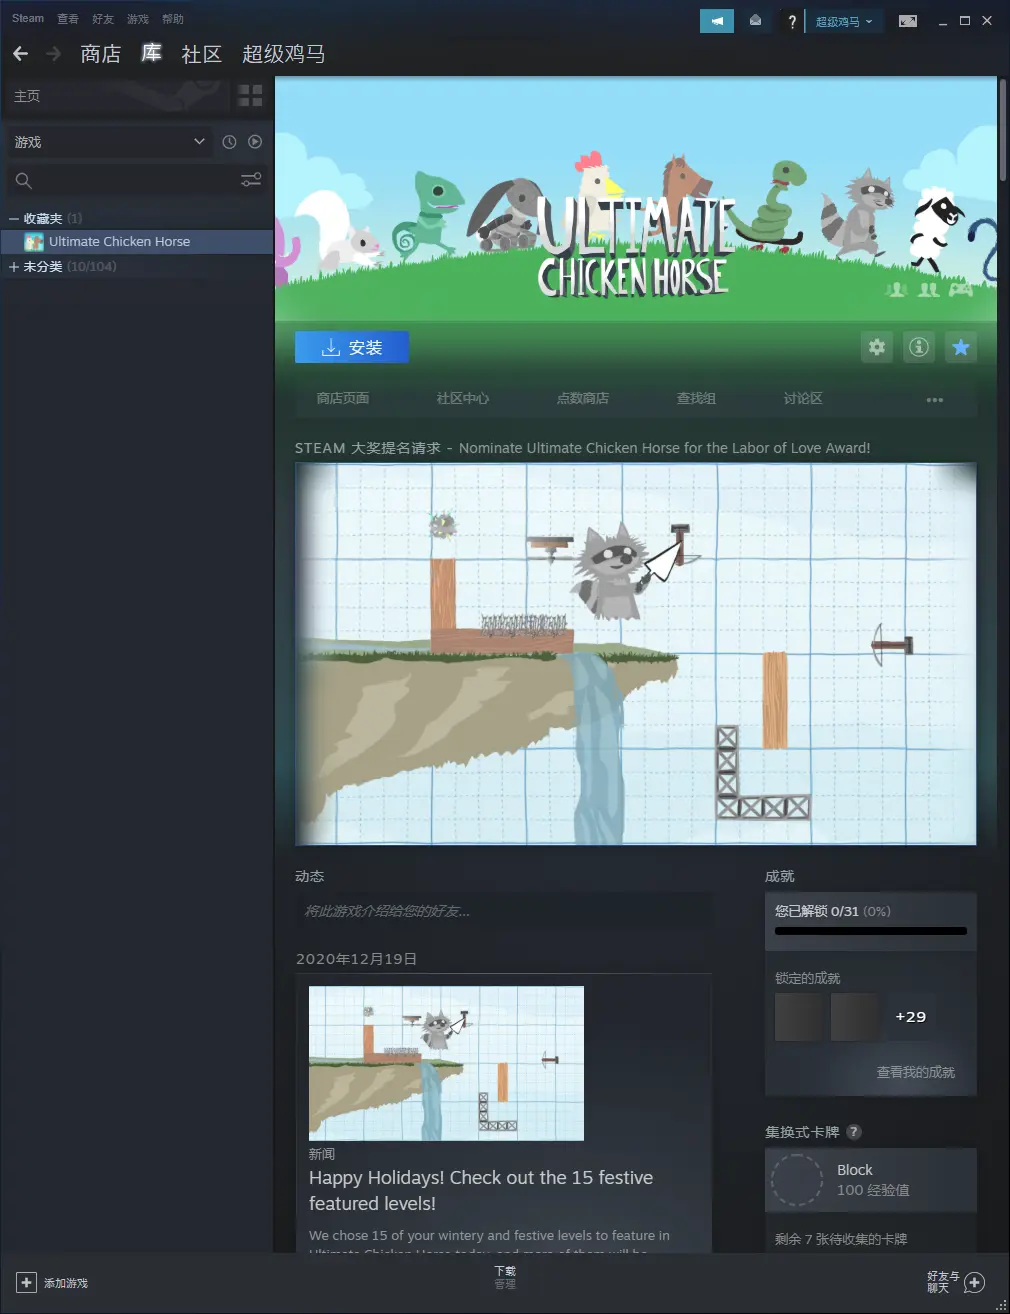The image size is (1010, 1314).
Task: Open the 好友 menu
Action: (x=103, y=19)
